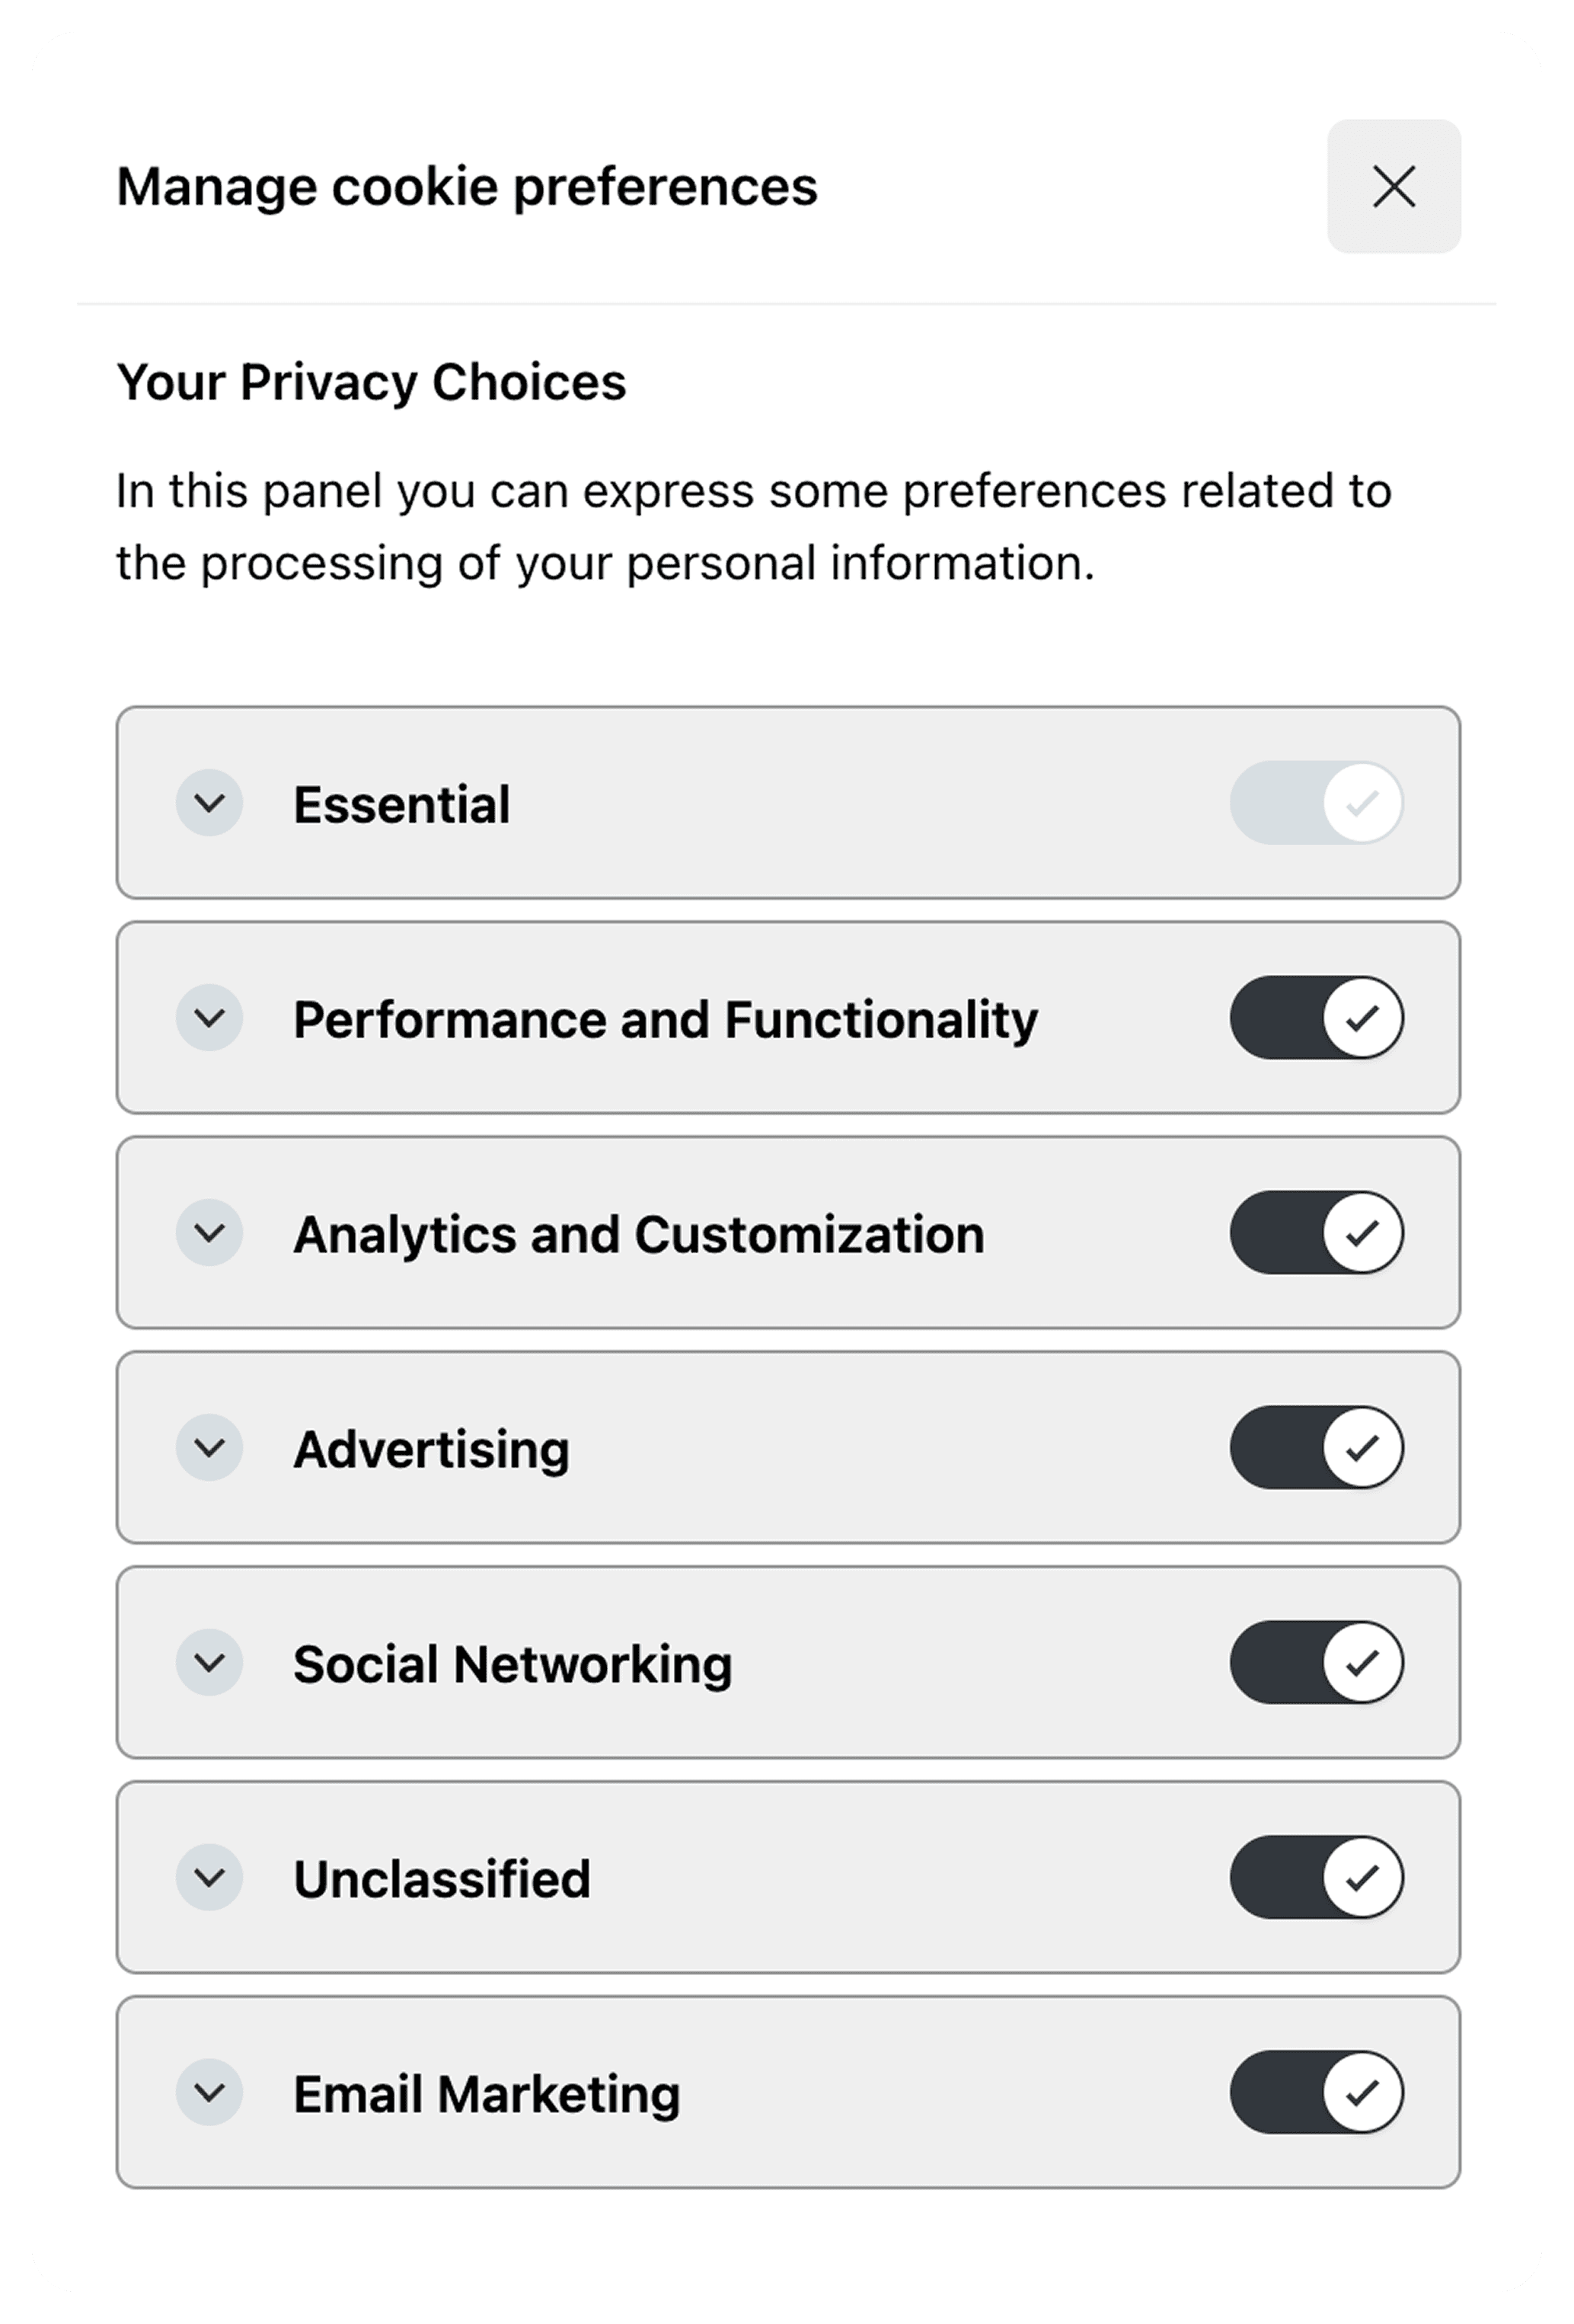Close the cookie preferences dialog
This screenshot has height=2324, width=1574.
point(1393,187)
